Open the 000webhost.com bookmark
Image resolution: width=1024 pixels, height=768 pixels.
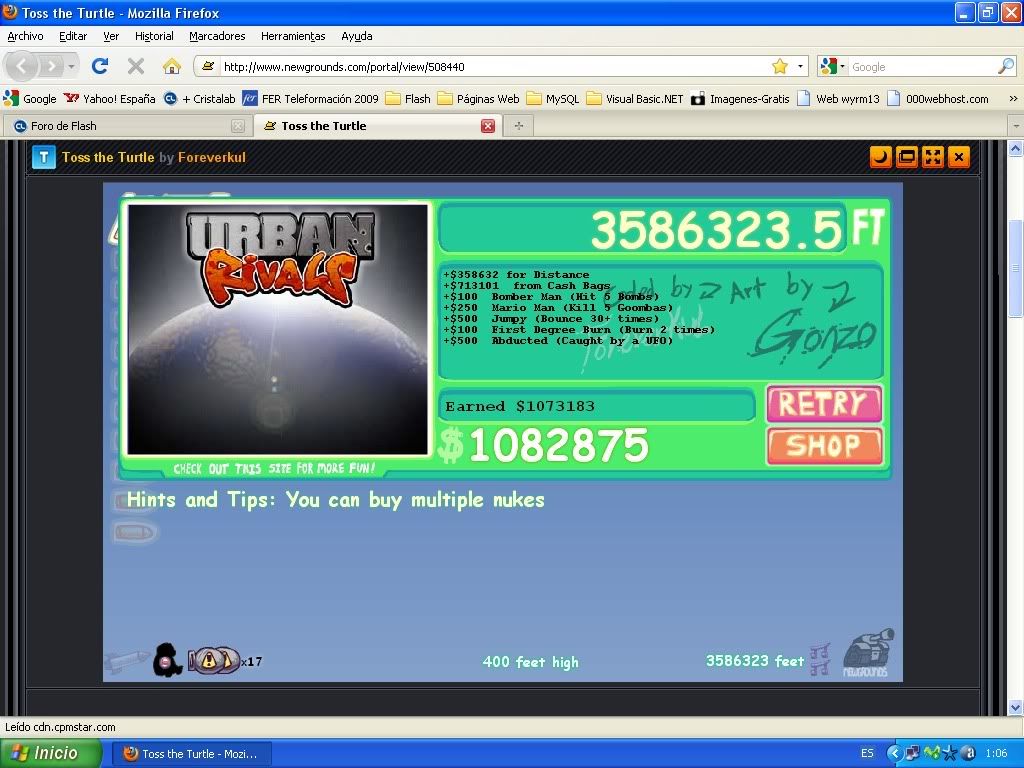(938, 99)
